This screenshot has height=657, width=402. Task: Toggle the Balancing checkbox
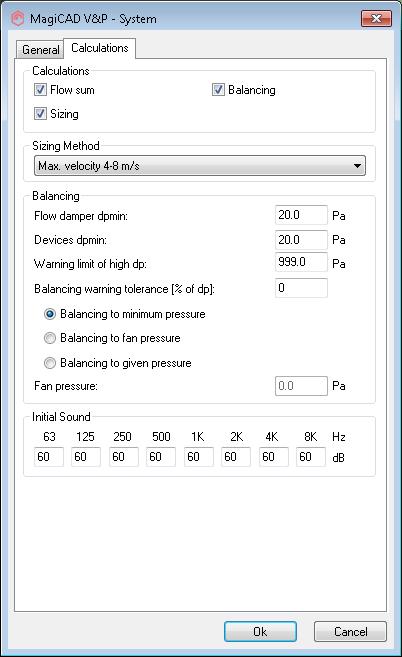218,90
